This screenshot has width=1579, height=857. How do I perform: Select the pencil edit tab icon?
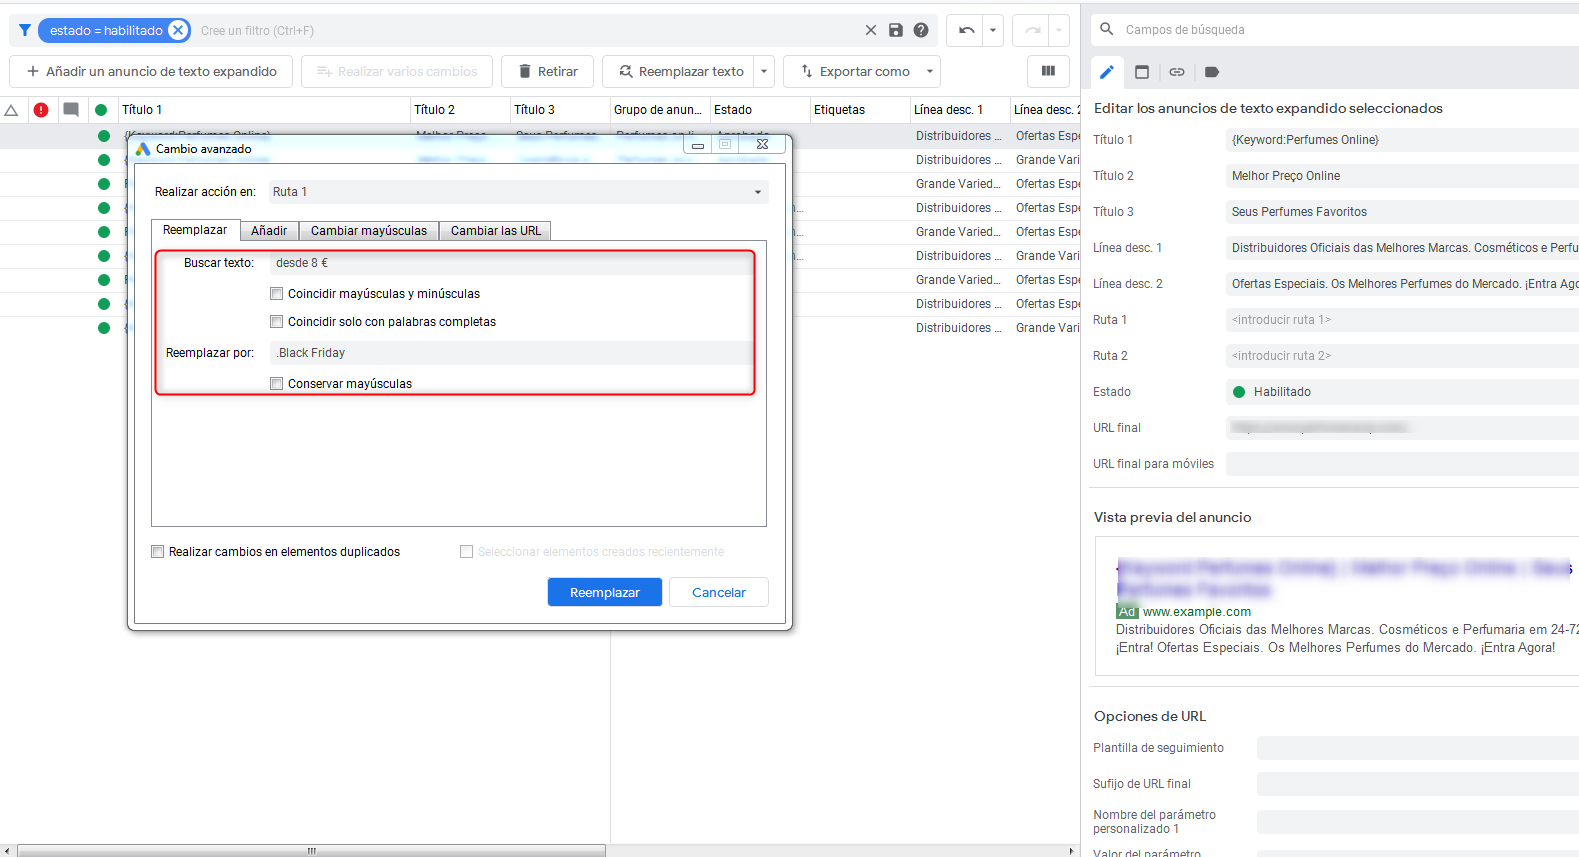(1107, 72)
